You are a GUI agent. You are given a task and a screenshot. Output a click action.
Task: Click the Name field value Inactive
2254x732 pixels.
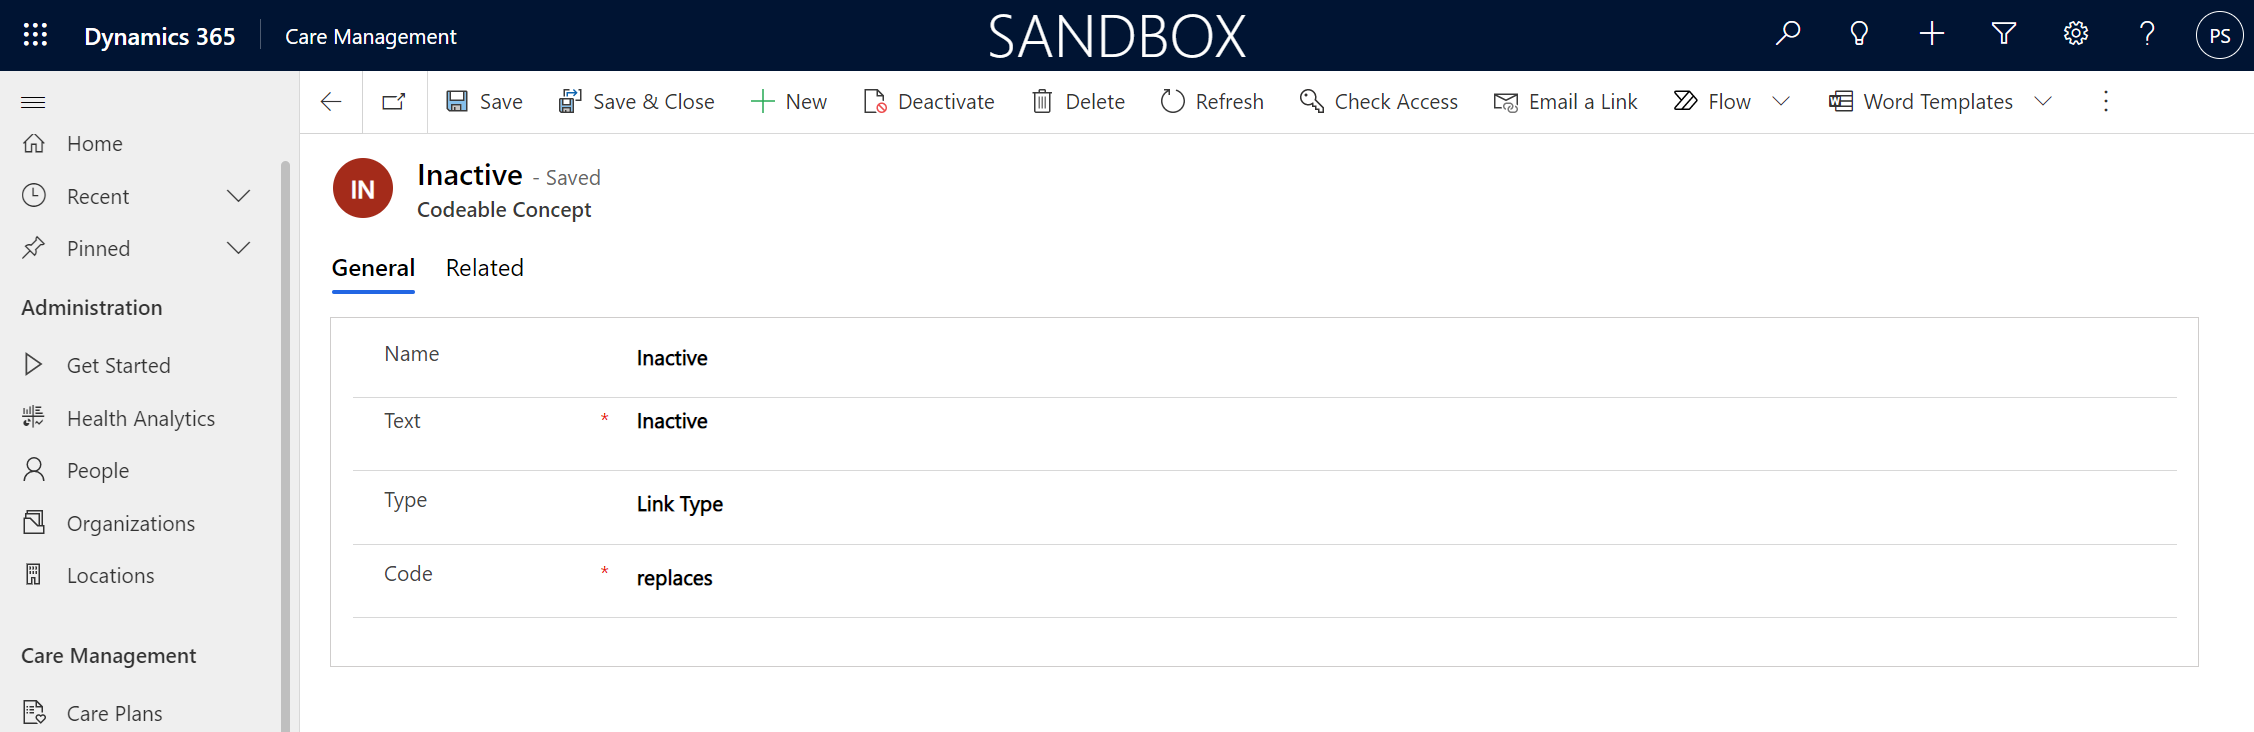point(672,358)
